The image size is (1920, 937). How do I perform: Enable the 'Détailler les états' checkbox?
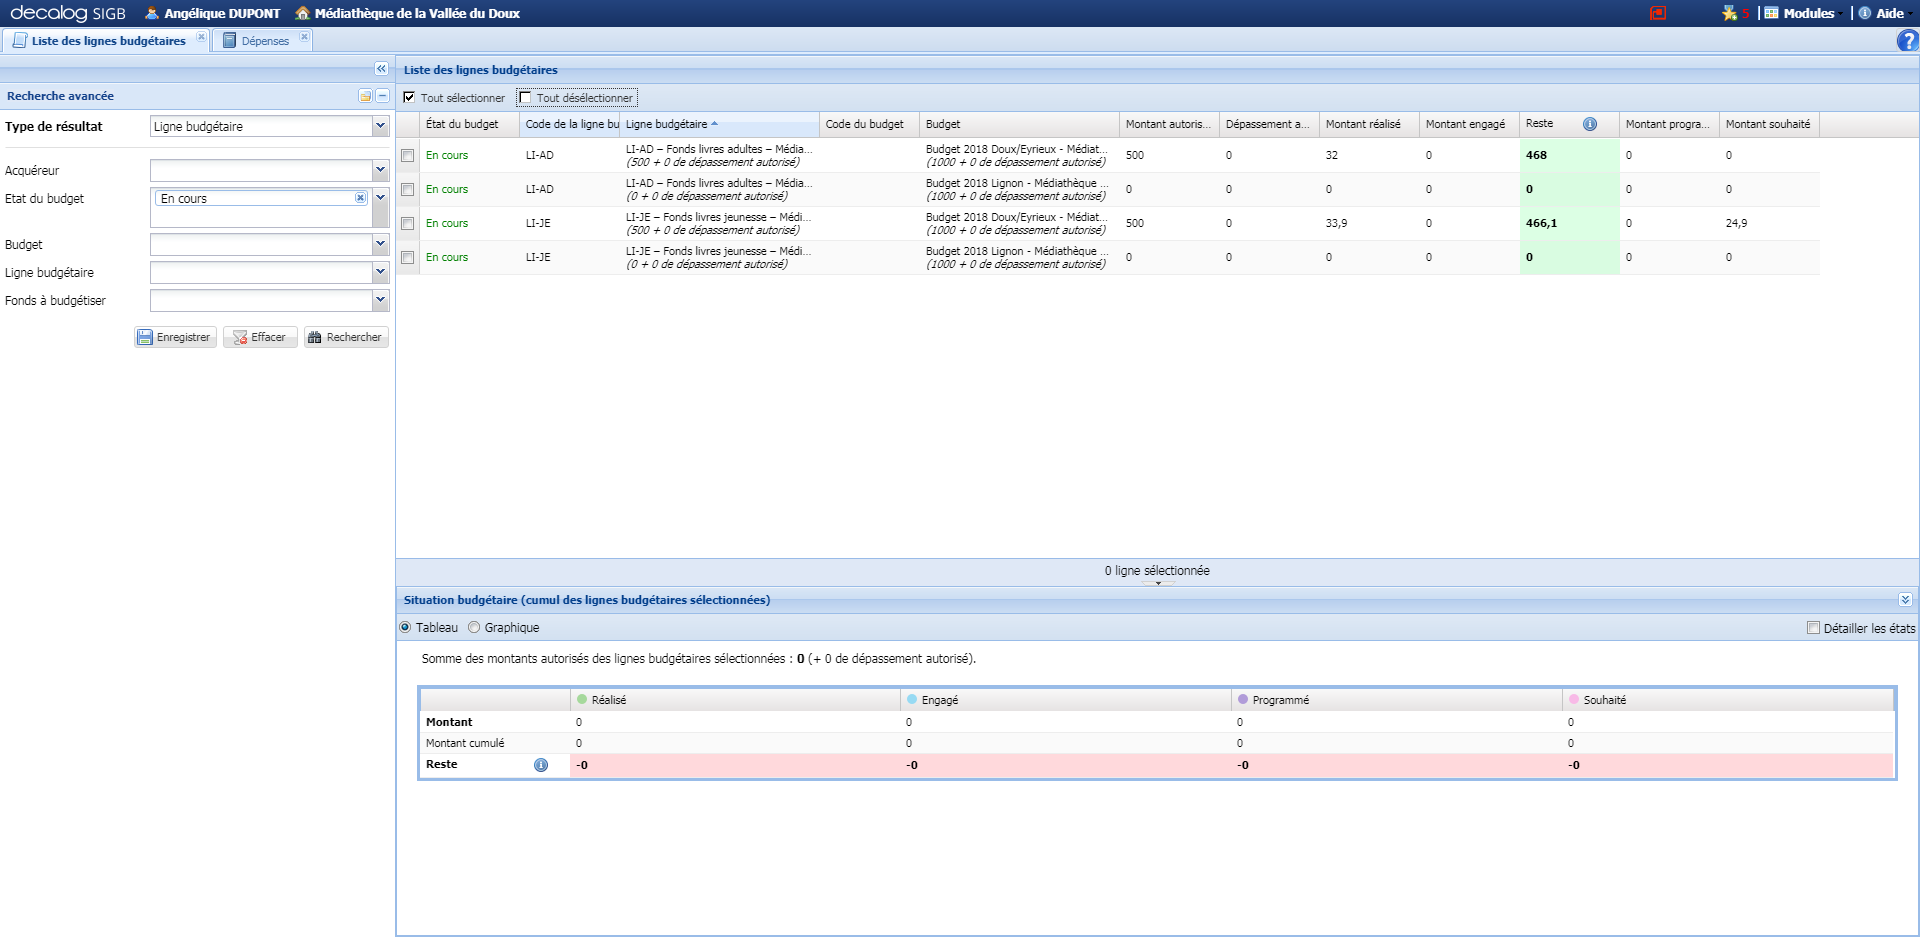coord(1813,628)
